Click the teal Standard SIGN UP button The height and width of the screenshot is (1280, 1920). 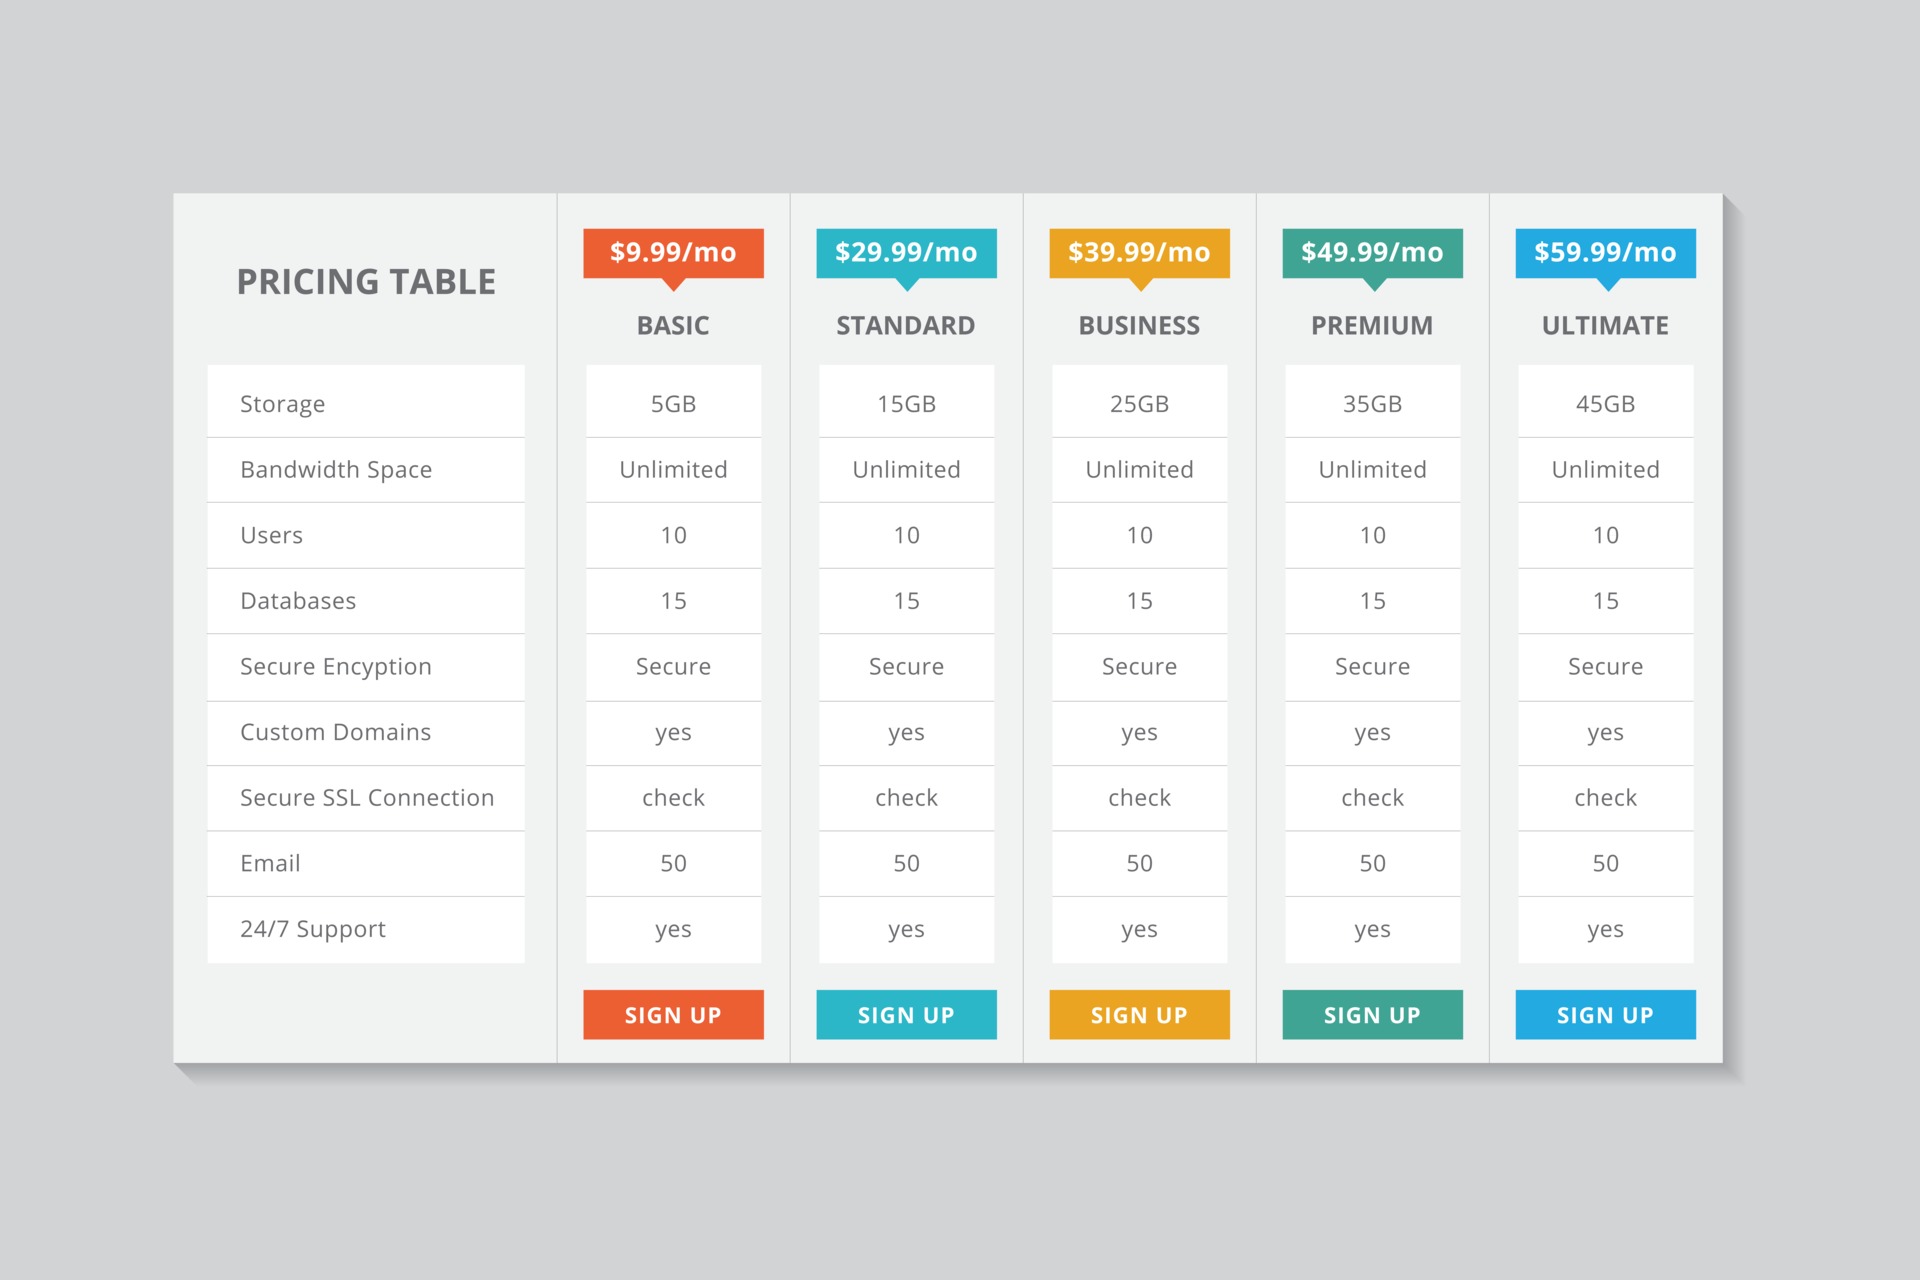(x=907, y=1014)
